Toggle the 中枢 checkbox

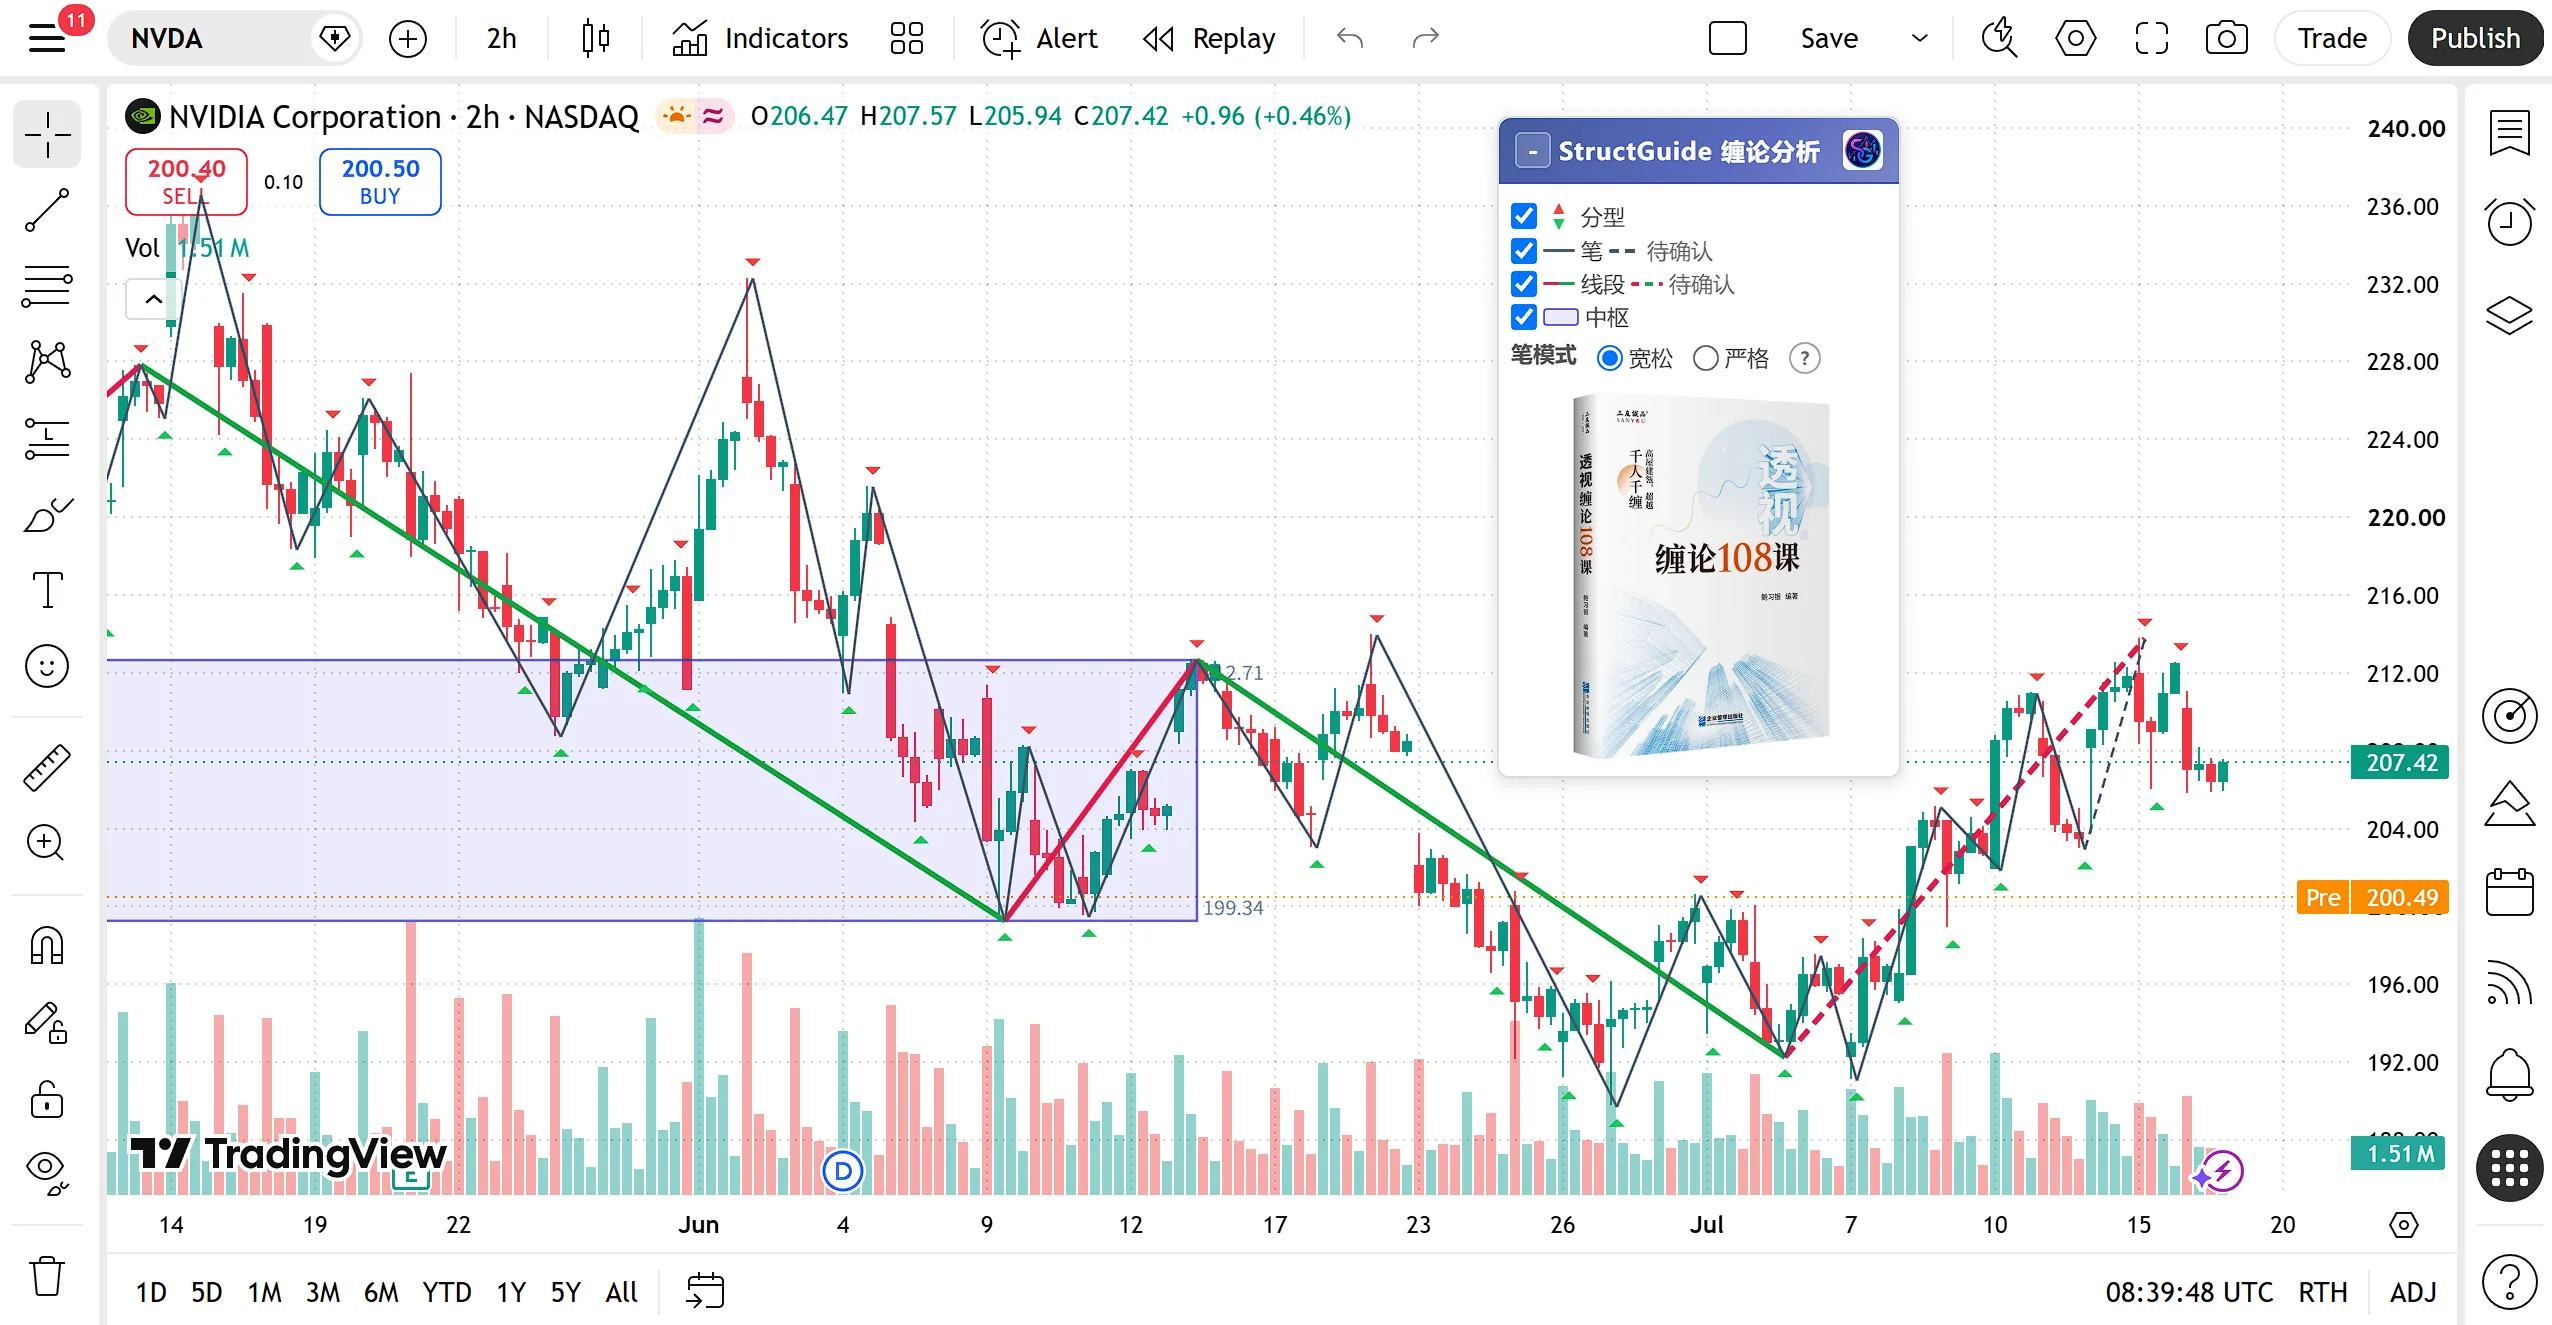(x=1524, y=317)
